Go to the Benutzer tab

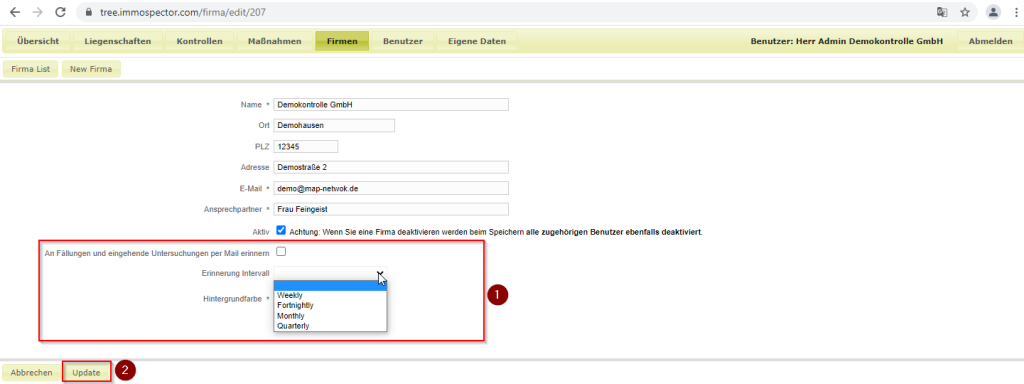(402, 41)
